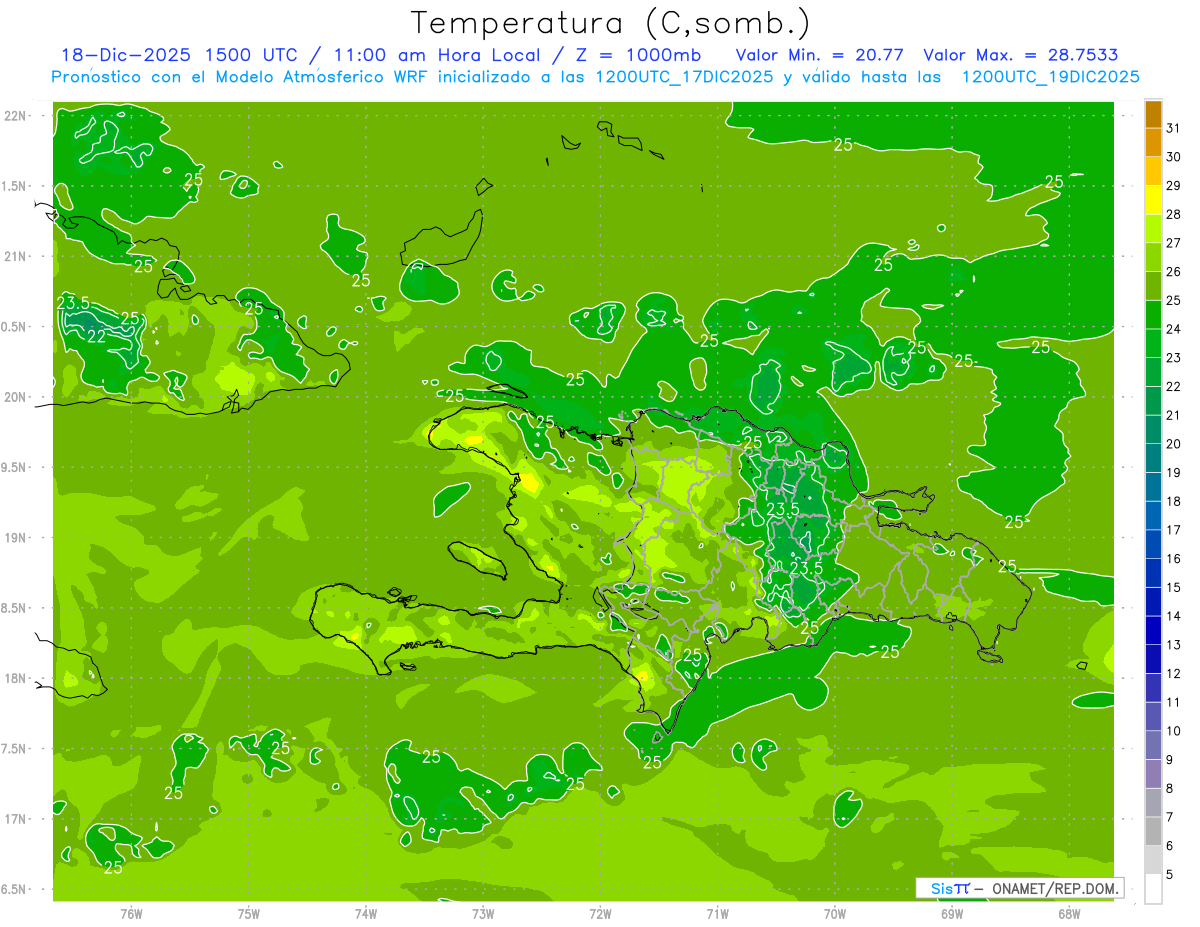Click the "20N" latitude axis label

pos(14,398)
